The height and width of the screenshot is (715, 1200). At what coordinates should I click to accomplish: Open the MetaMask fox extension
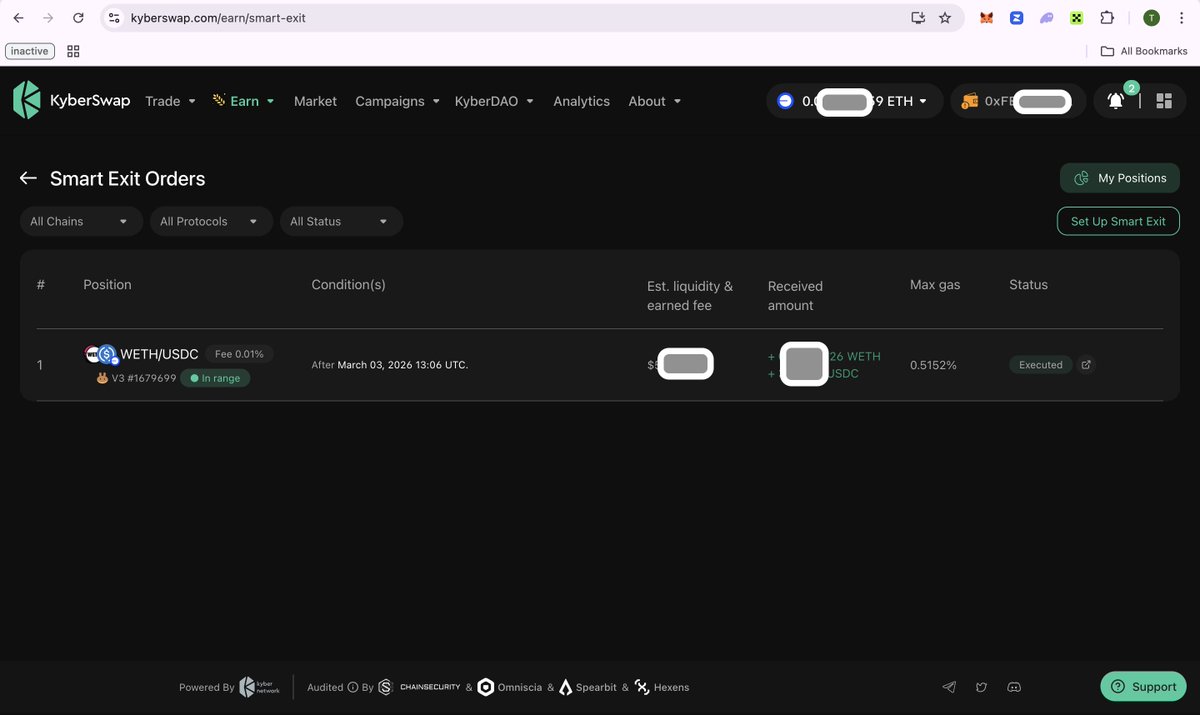point(986,18)
